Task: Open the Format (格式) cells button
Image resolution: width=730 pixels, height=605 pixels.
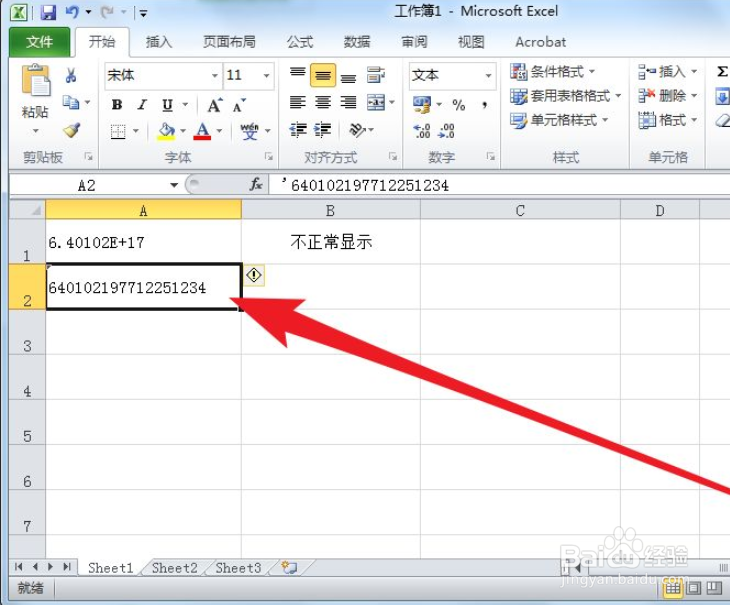Action: [x=668, y=120]
